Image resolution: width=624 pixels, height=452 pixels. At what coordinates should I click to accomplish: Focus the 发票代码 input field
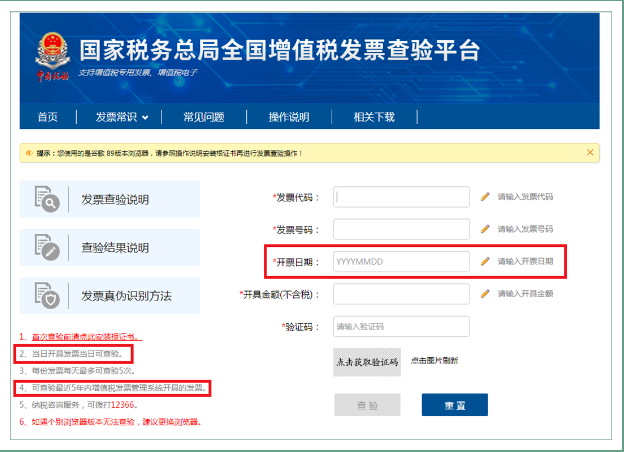coord(401,197)
